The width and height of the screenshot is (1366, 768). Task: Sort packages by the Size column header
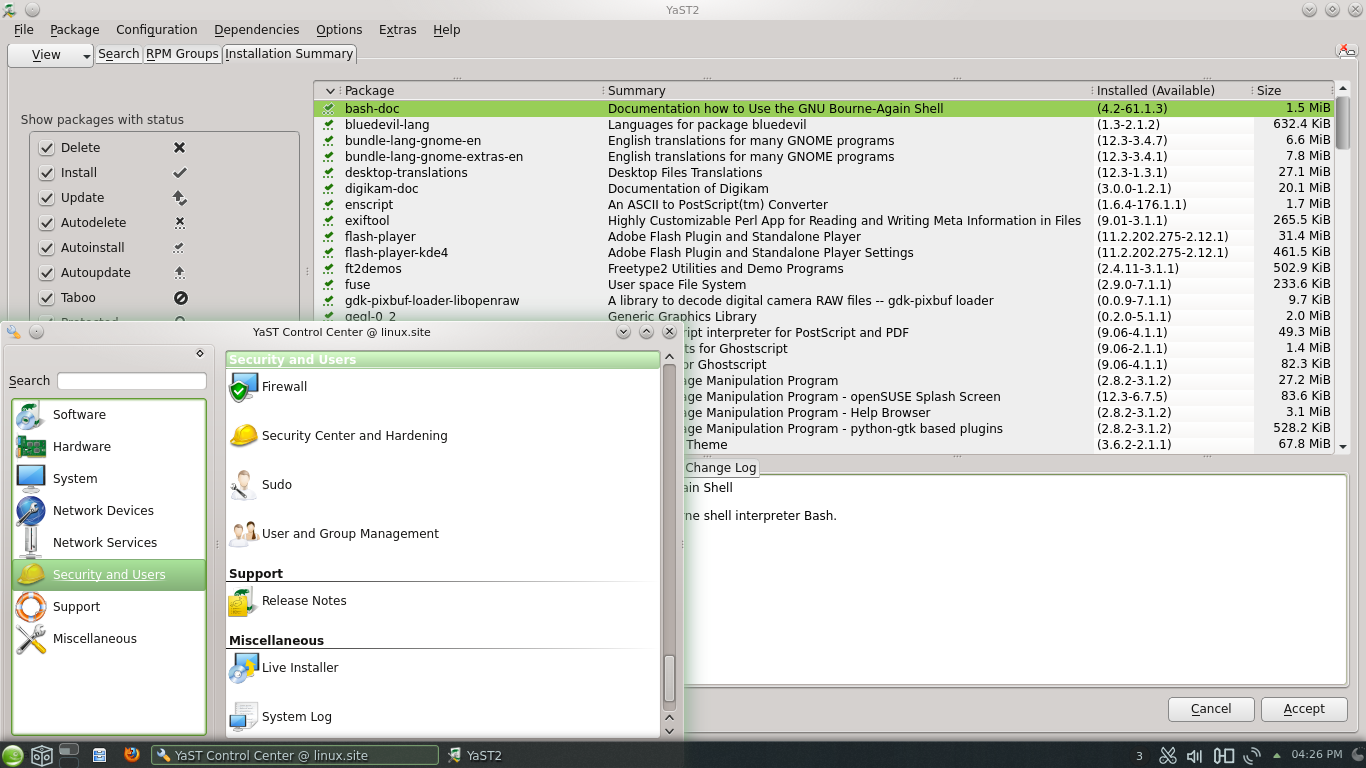[1291, 90]
